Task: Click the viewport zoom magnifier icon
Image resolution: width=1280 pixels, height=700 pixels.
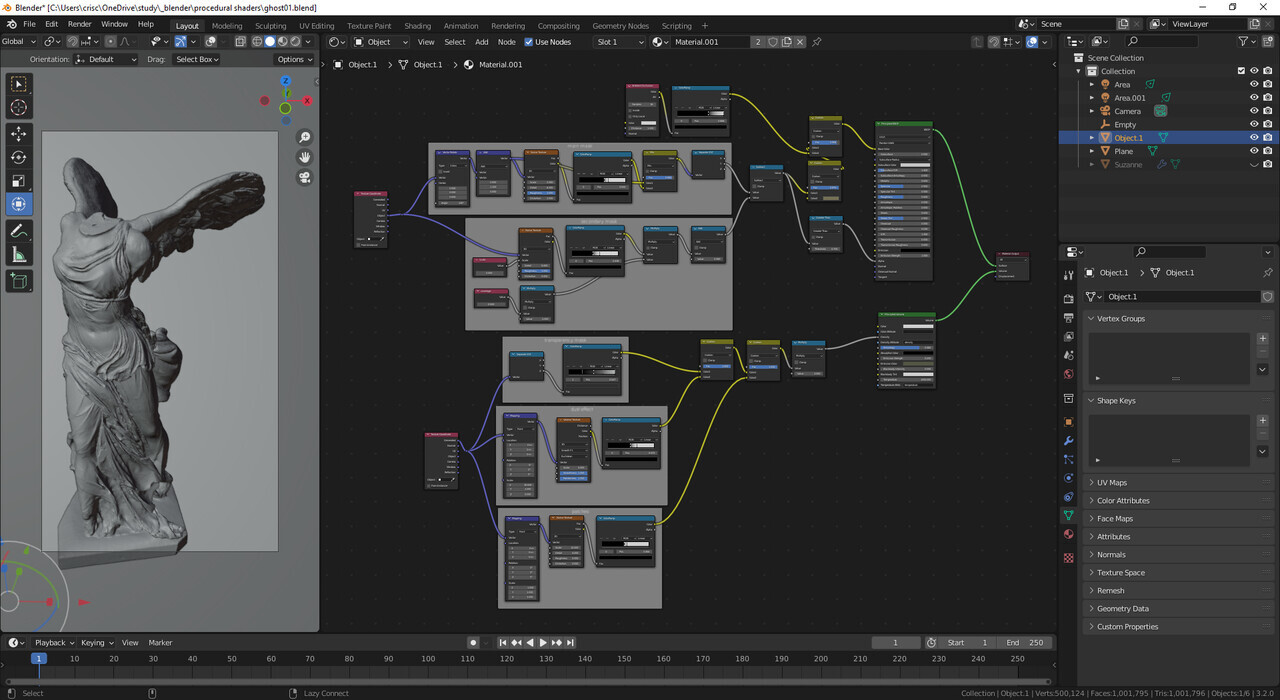Action: (x=304, y=138)
